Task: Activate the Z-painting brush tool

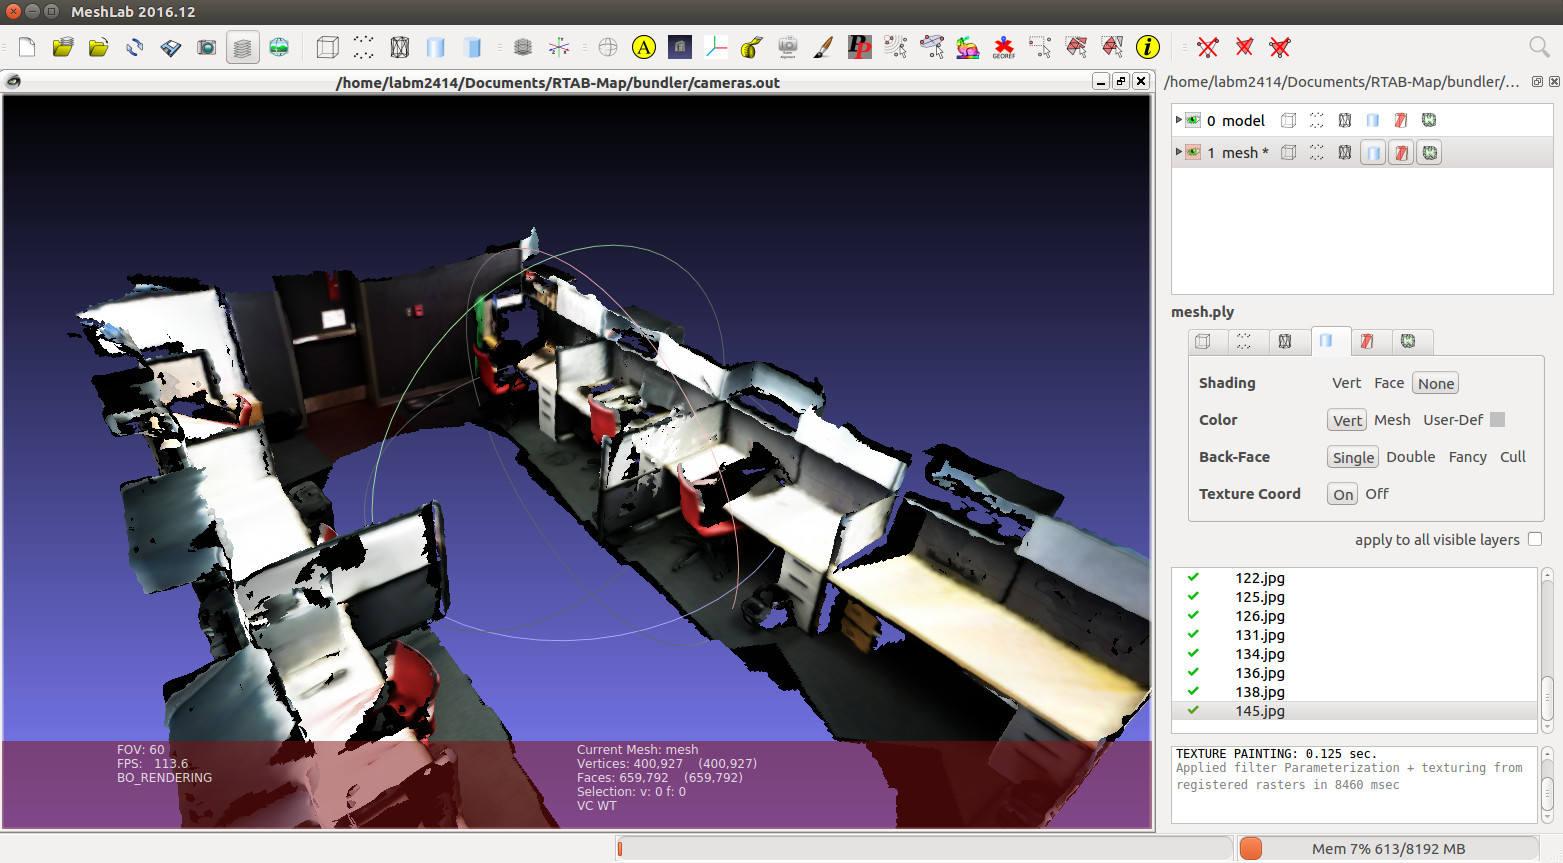Action: coord(823,47)
